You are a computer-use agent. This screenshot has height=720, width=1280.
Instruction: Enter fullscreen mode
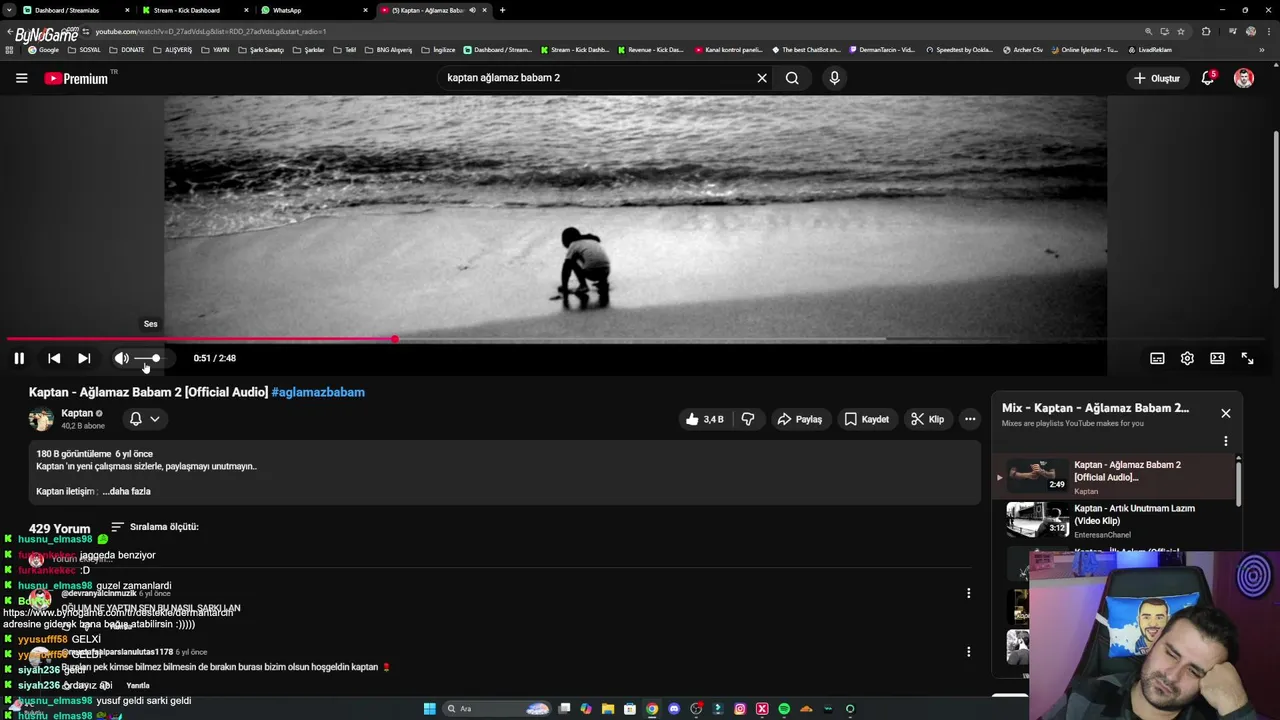coord(1248,358)
